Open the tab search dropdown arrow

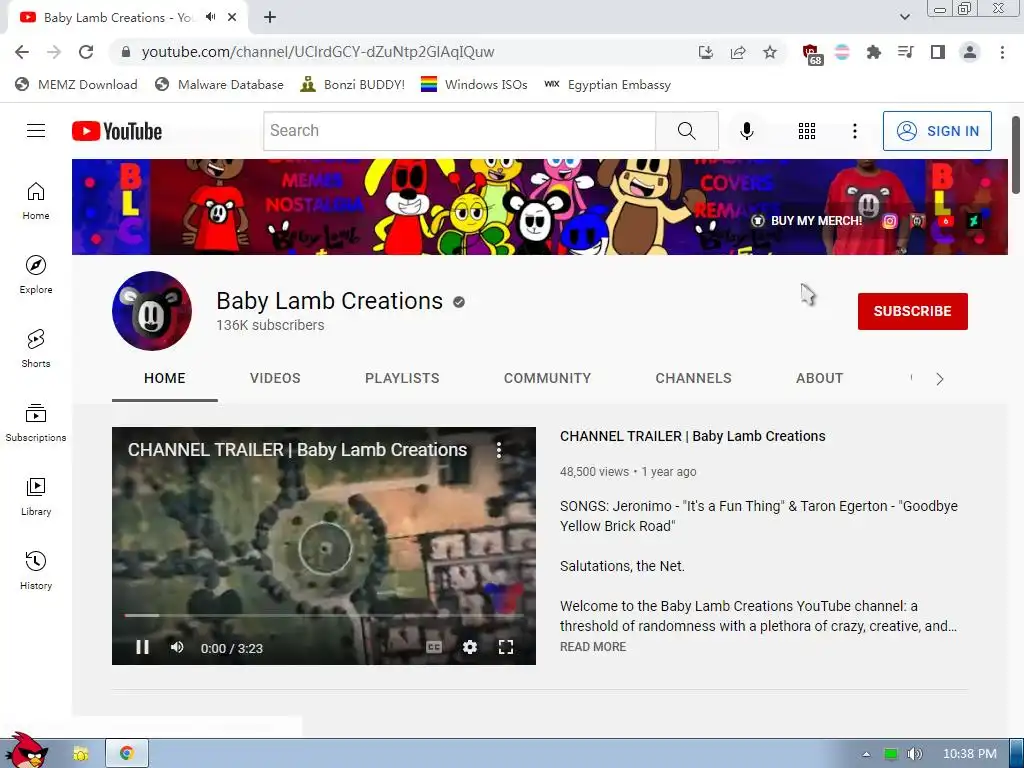(904, 17)
